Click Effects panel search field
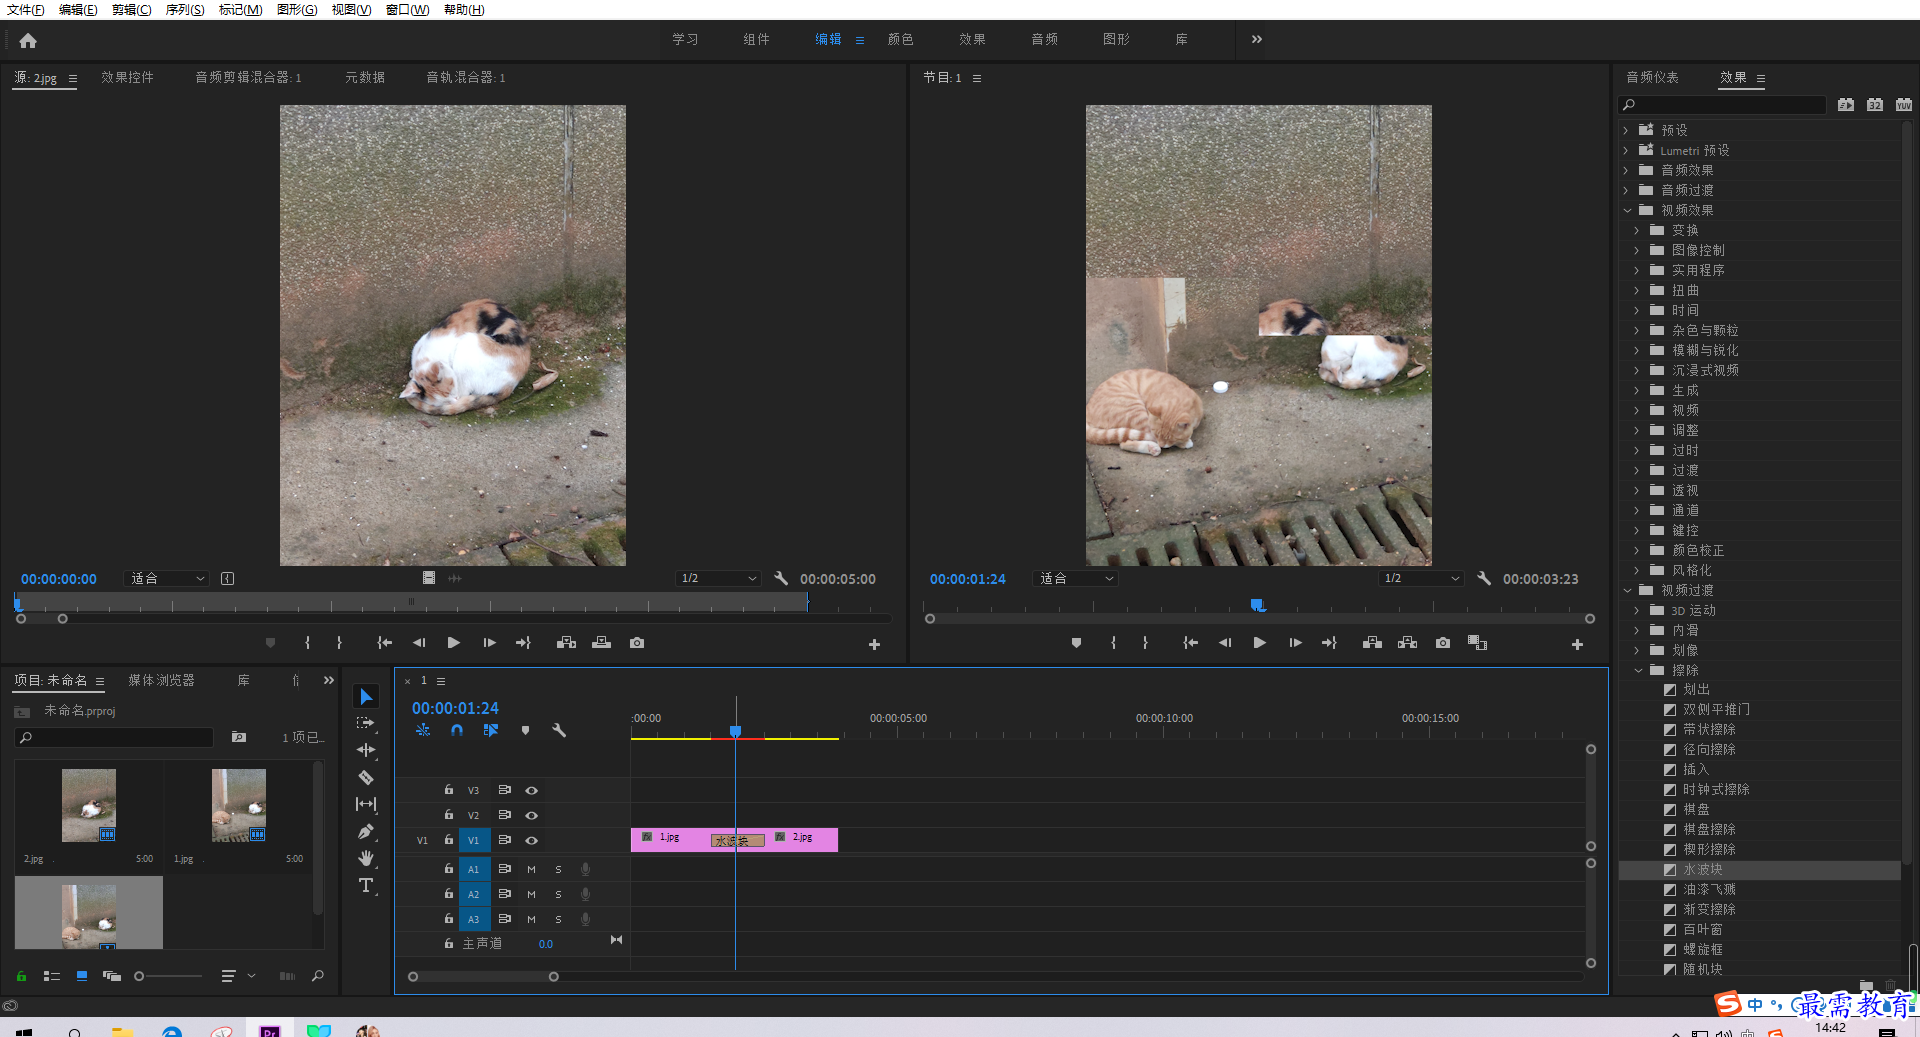 (x=1722, y=105)
